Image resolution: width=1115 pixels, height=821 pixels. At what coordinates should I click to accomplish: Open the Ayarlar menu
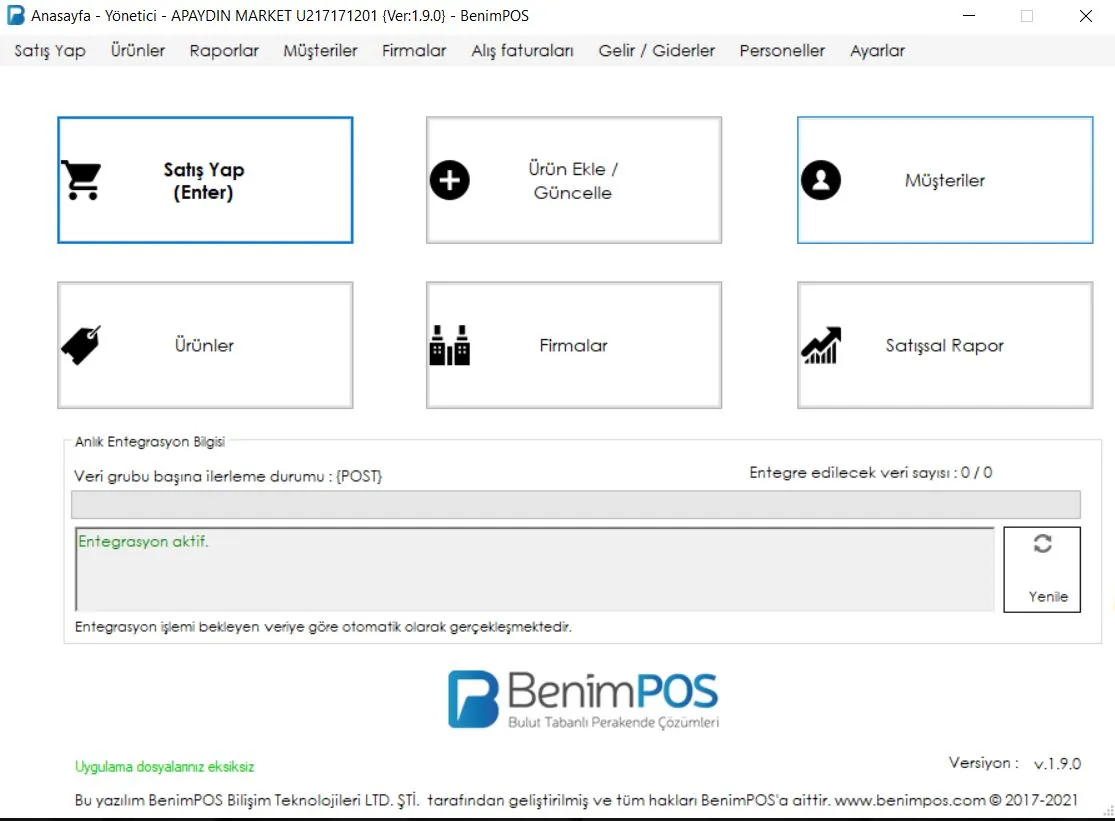(877, 50)
